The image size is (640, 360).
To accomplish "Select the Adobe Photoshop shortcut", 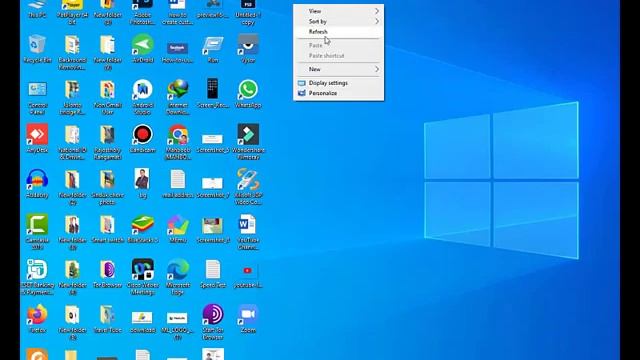I will [142, 12].
